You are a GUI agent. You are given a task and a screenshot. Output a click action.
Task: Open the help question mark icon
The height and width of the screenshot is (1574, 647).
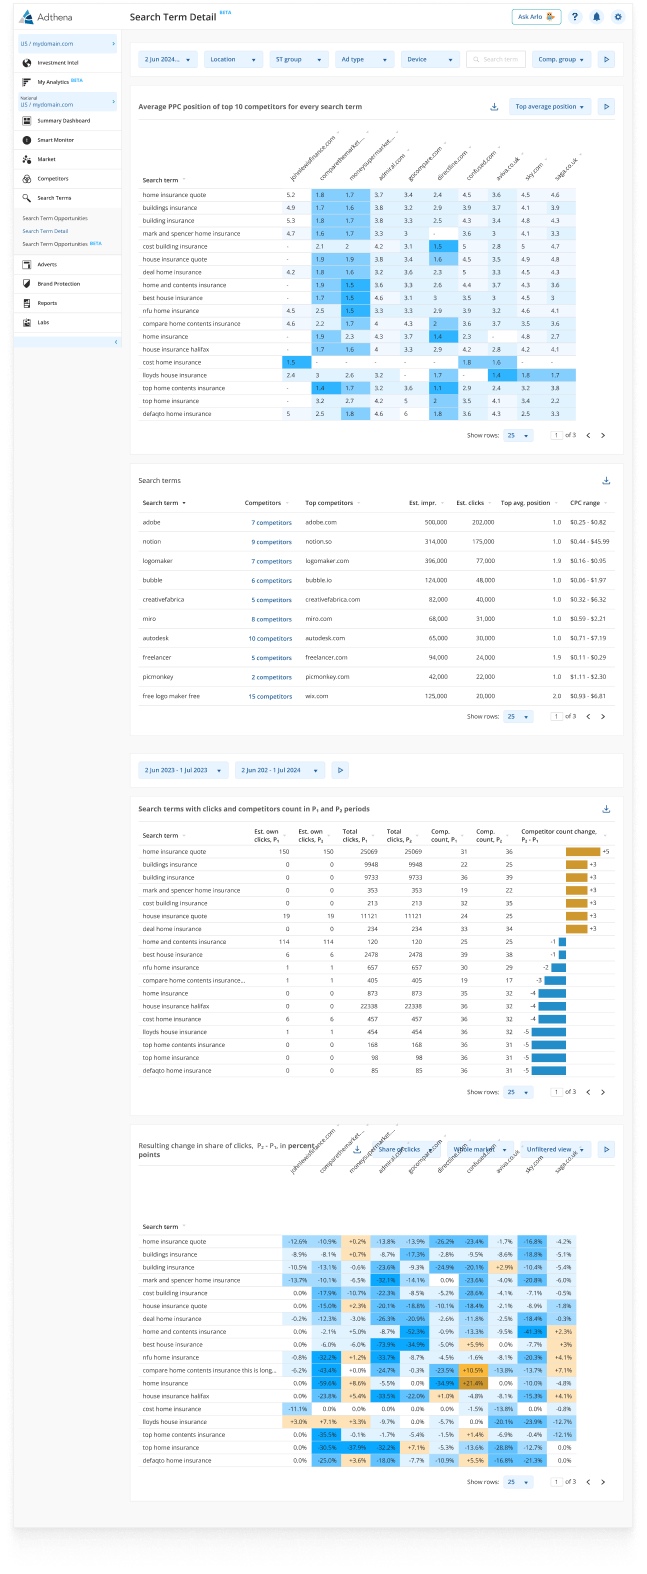(x=575, y=17)
